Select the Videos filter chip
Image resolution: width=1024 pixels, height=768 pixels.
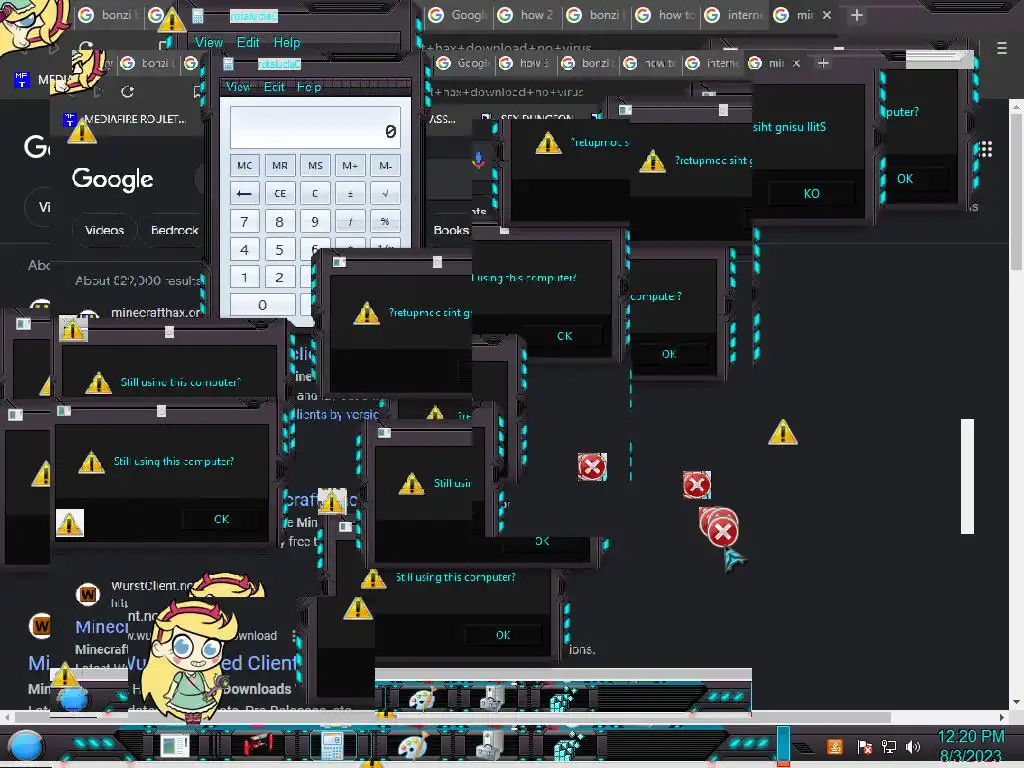pyautogui.click(x=104, y=230)
